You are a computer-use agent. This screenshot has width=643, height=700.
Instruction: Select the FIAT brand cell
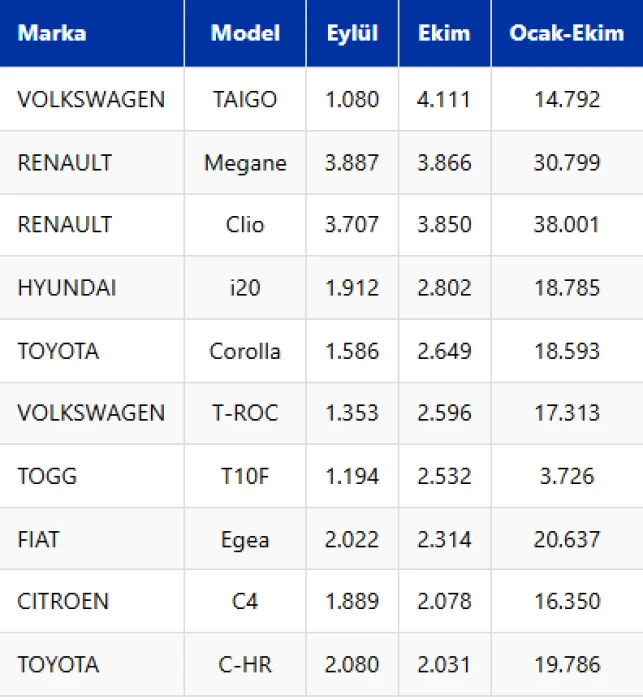(x=38, y=539)
